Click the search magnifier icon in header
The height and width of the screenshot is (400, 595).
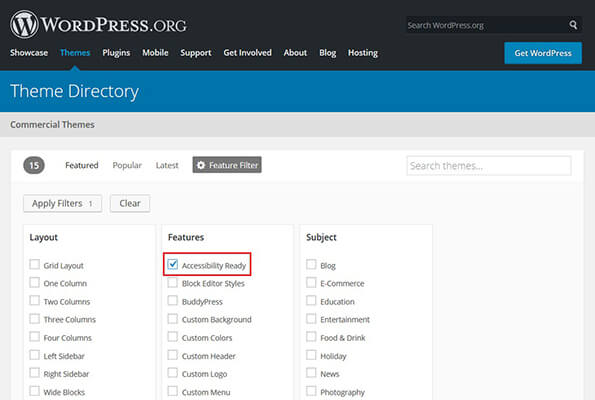tap(573, 25)
